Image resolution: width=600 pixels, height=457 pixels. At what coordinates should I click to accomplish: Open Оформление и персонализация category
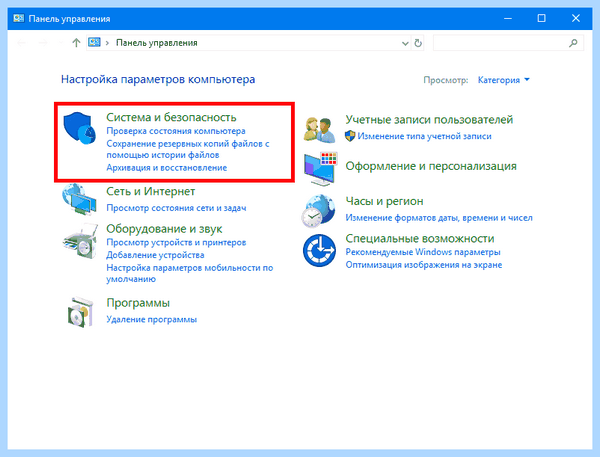click(x=431, y=166)
